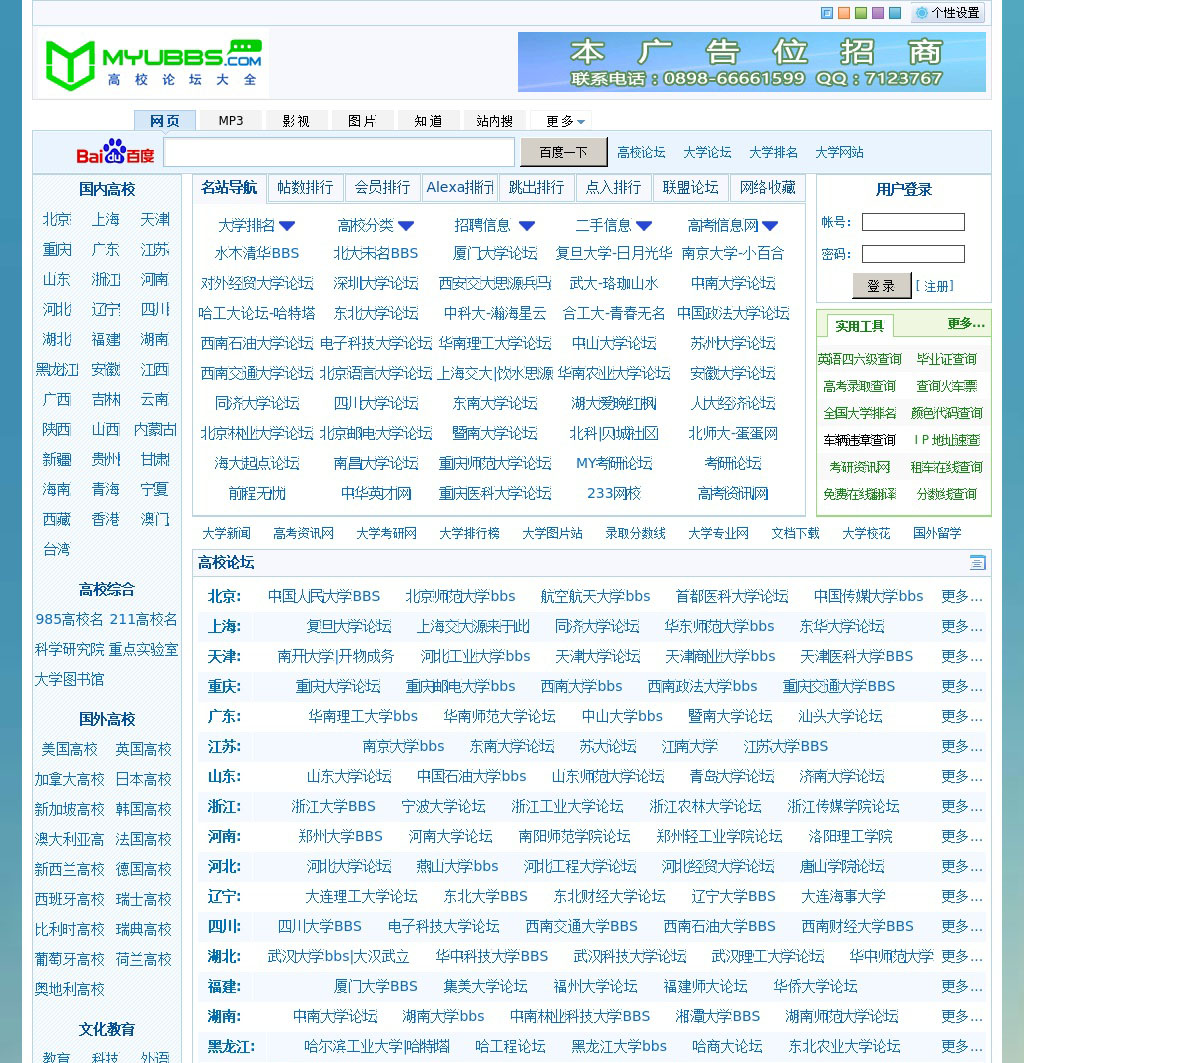Viewport: 1200px width, 1063px height.
Task: Click the gear 个性设置 settings button
Action: [x=947, y=13]
